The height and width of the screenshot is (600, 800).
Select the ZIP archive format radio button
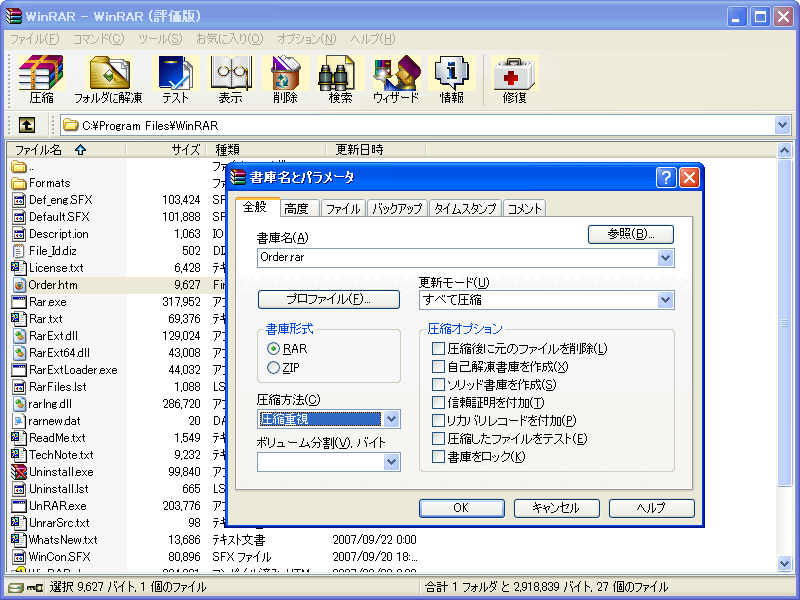click(273, 368)
